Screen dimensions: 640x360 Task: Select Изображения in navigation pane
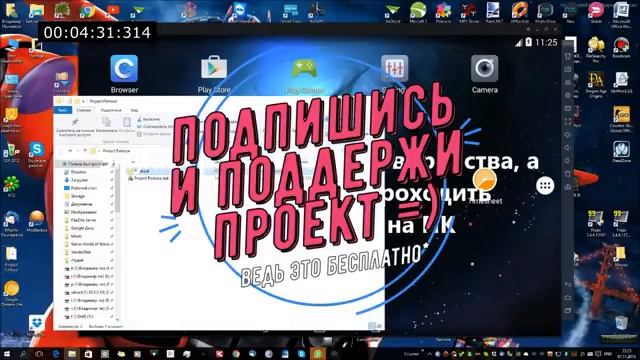pyautogui.click(x=83, y=212)
